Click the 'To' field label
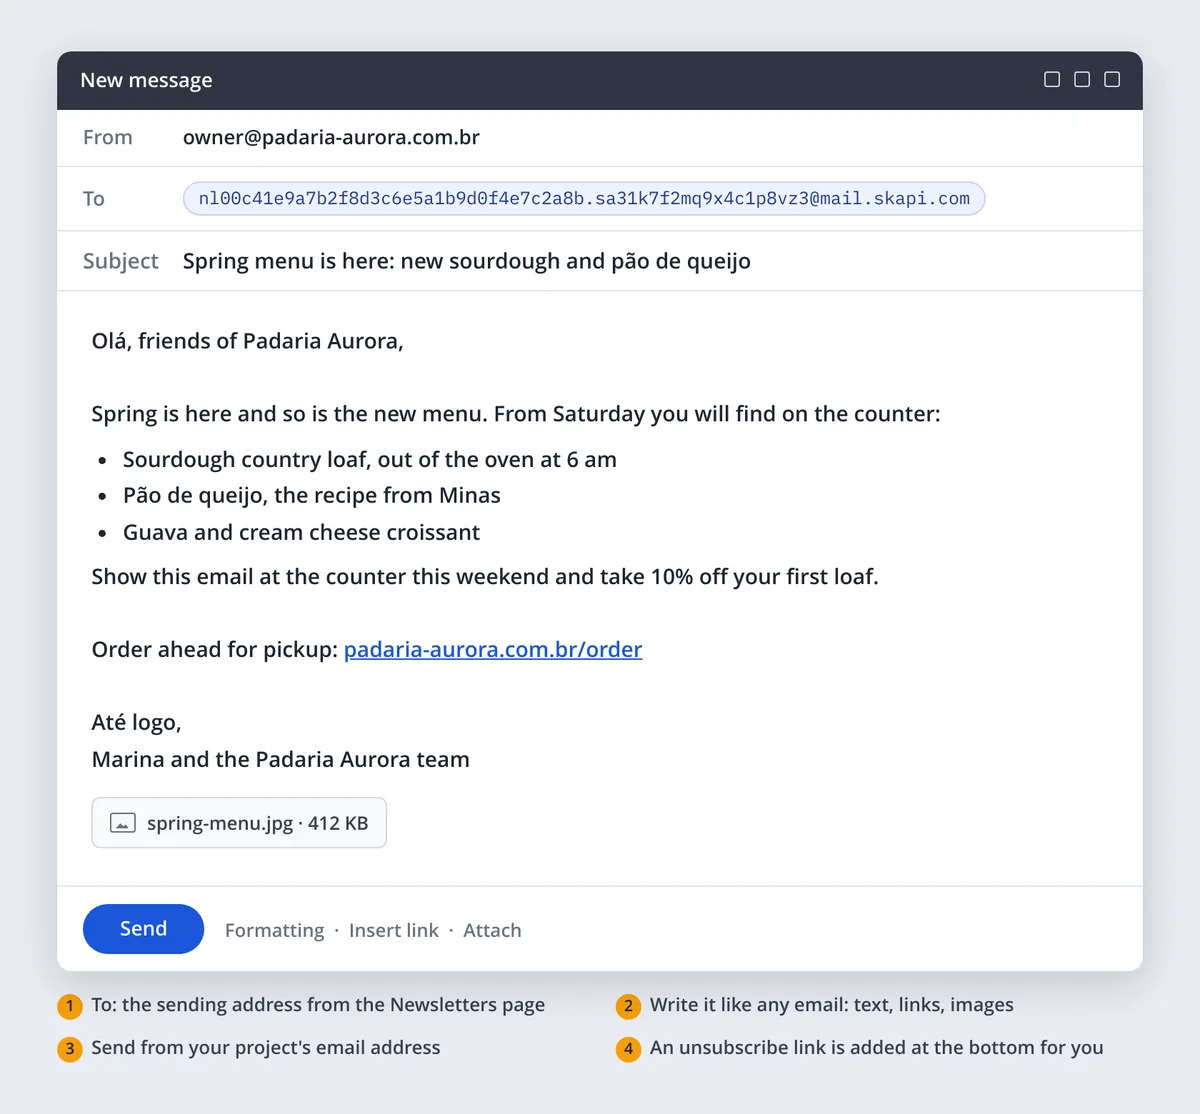The height and width of the screenshot is (1114, 1200). 94,199
